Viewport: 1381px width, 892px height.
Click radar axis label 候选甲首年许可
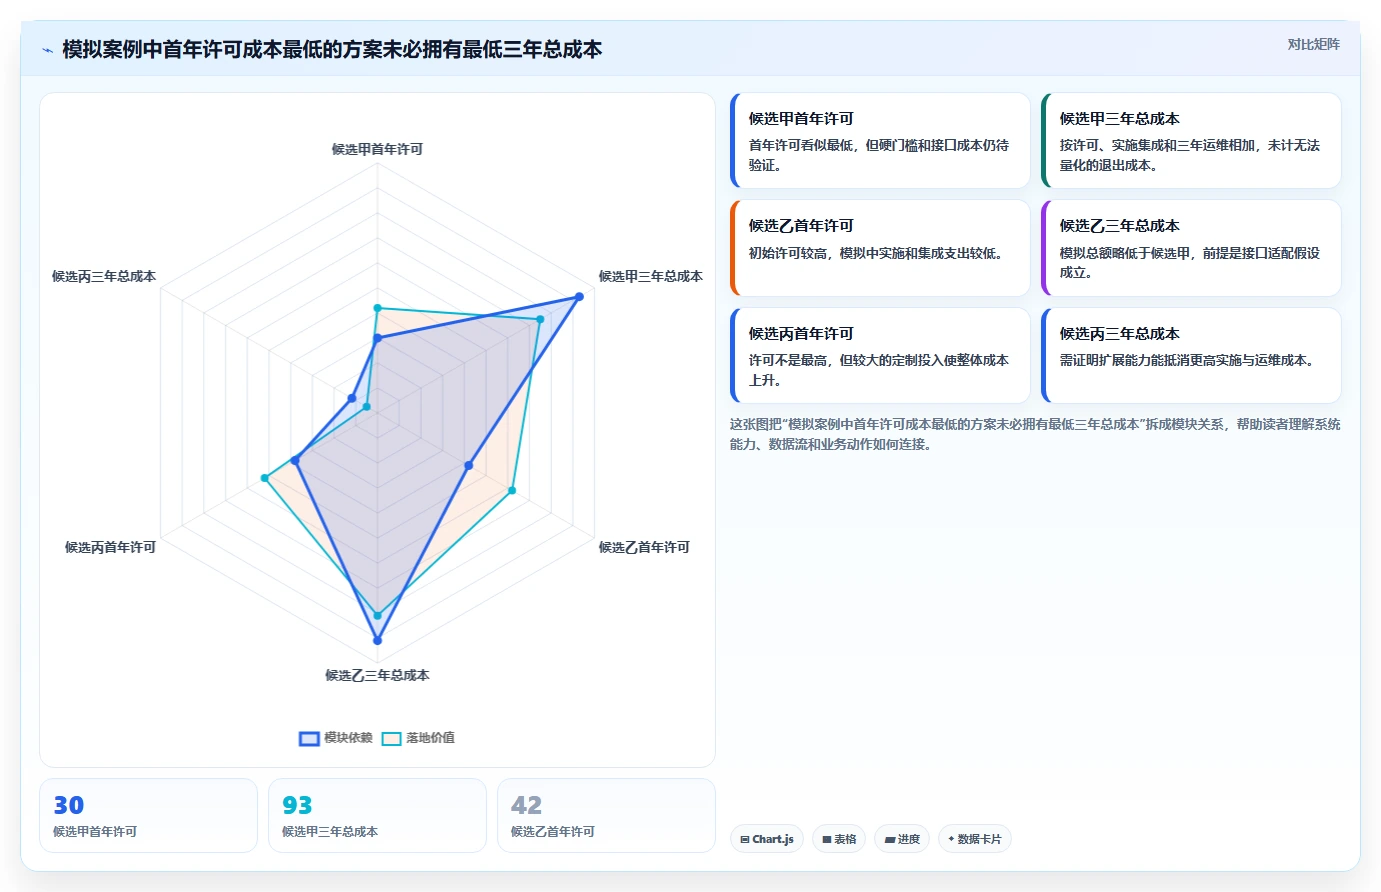click(377, 149)
